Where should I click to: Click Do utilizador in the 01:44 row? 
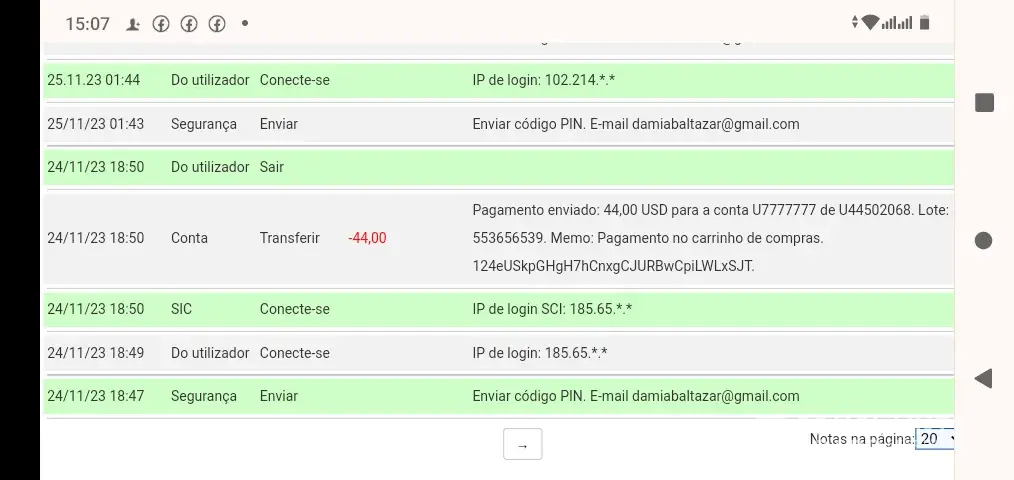[210, 80]
